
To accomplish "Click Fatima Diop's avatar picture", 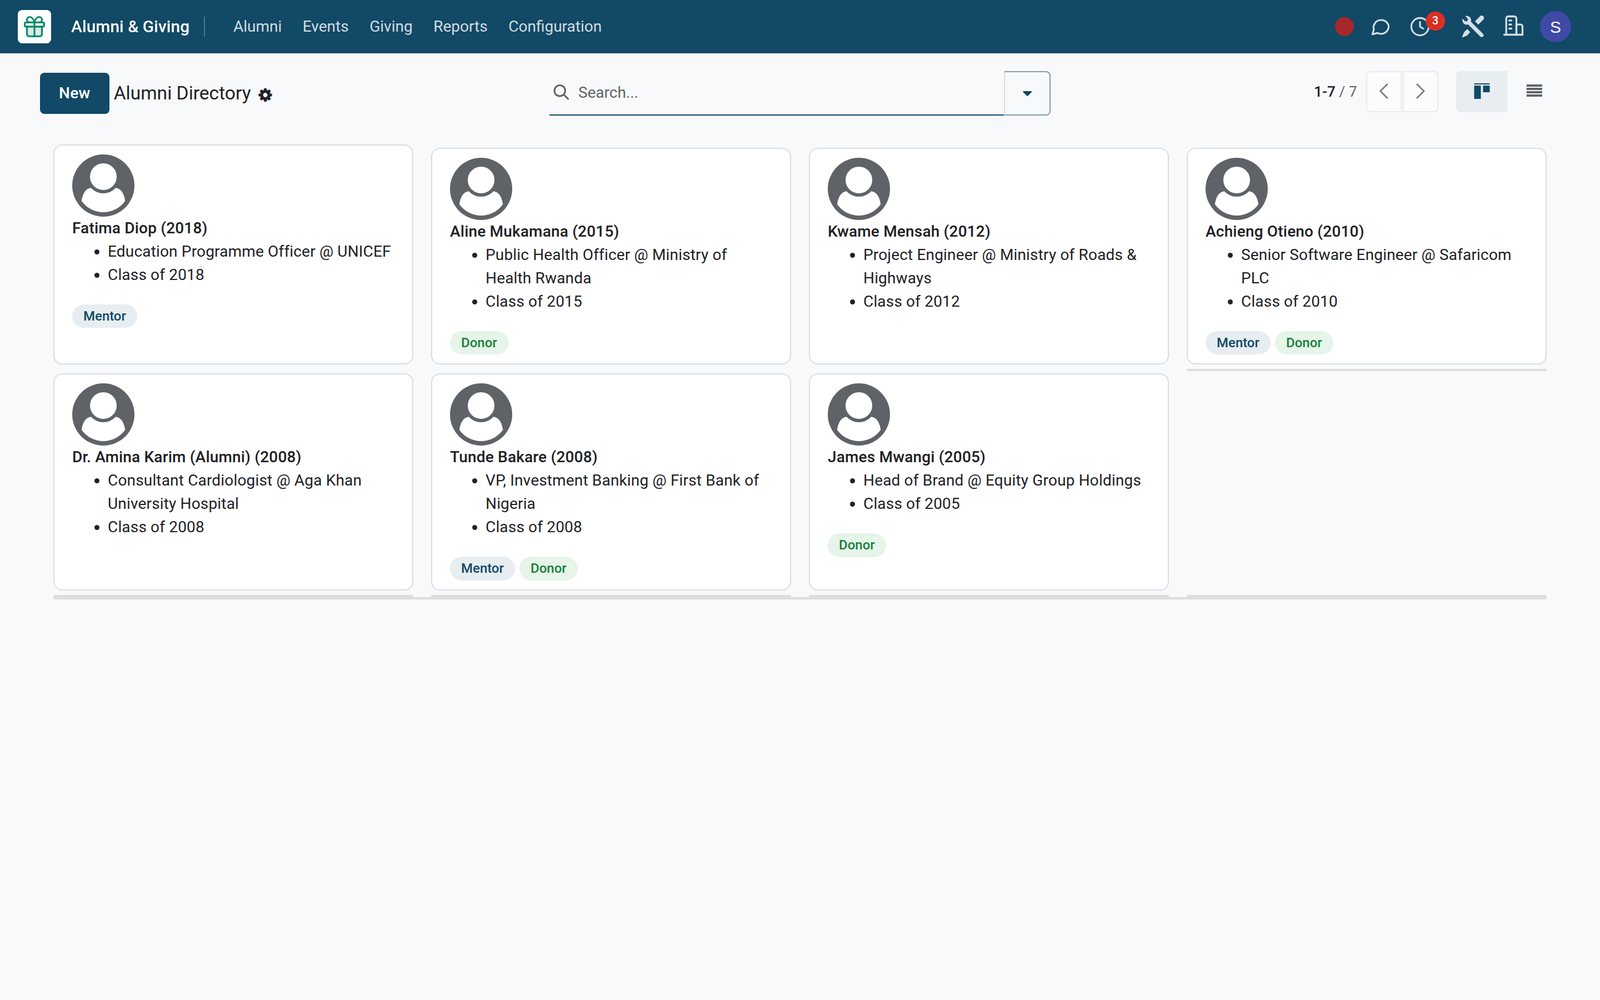I will tap(103, 185).
